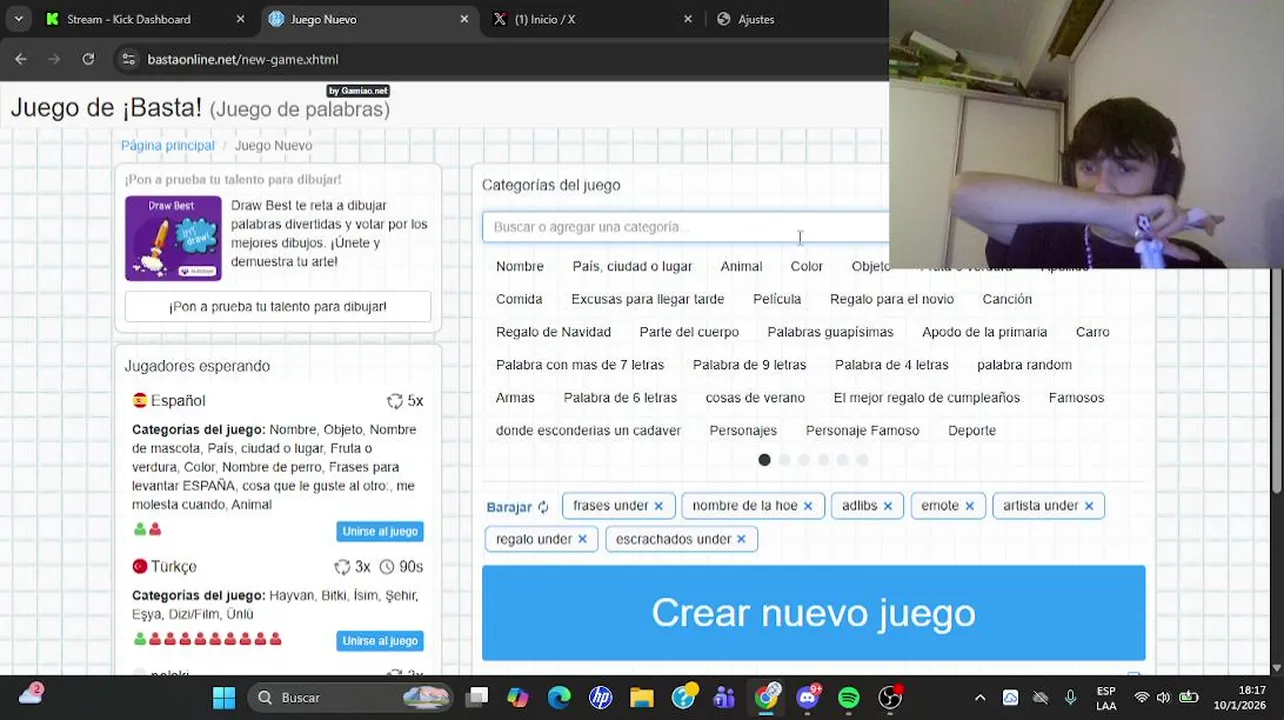Go to the first category page dot
Image resolution: width=1284 pixels, height=720 pixels.
pyautogui.click(x=764, y=460)
